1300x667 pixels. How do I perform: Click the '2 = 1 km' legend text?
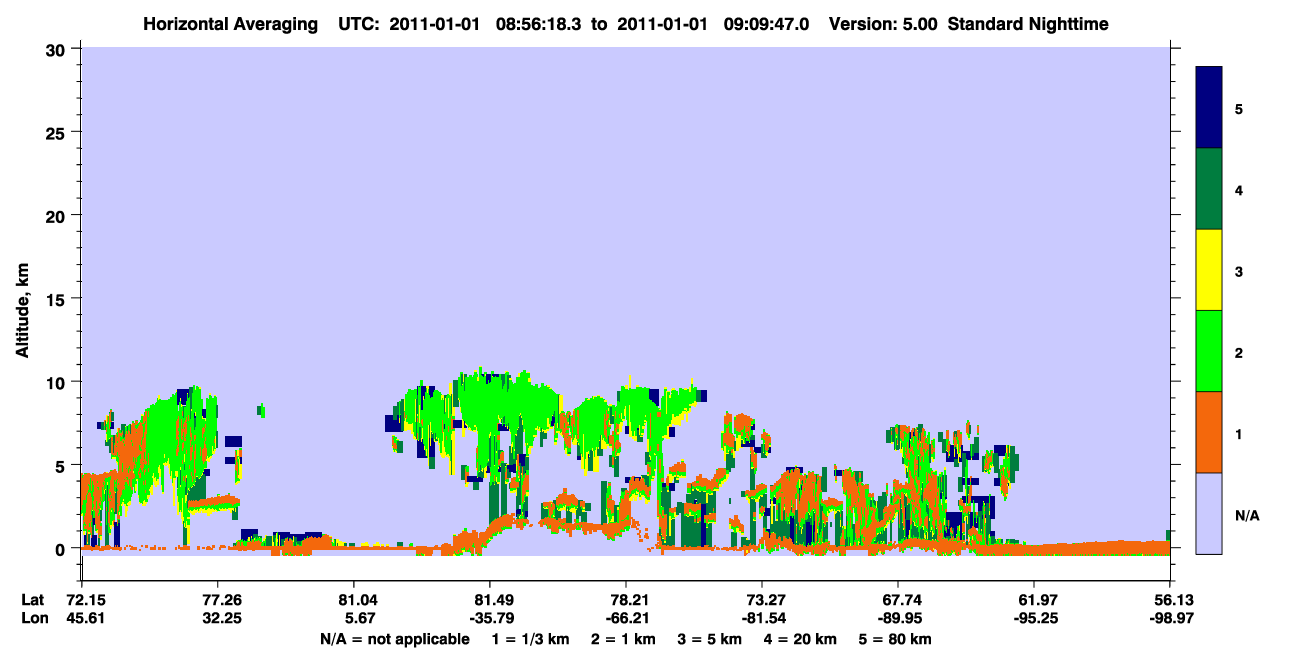pos(623,640)
